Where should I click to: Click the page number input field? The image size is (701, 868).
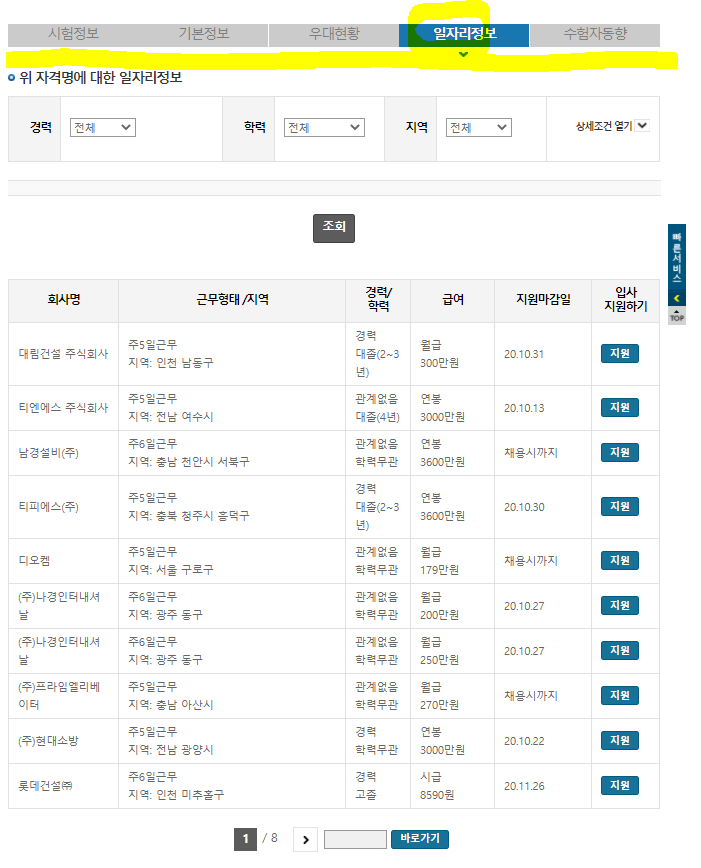tap(355, 839)
